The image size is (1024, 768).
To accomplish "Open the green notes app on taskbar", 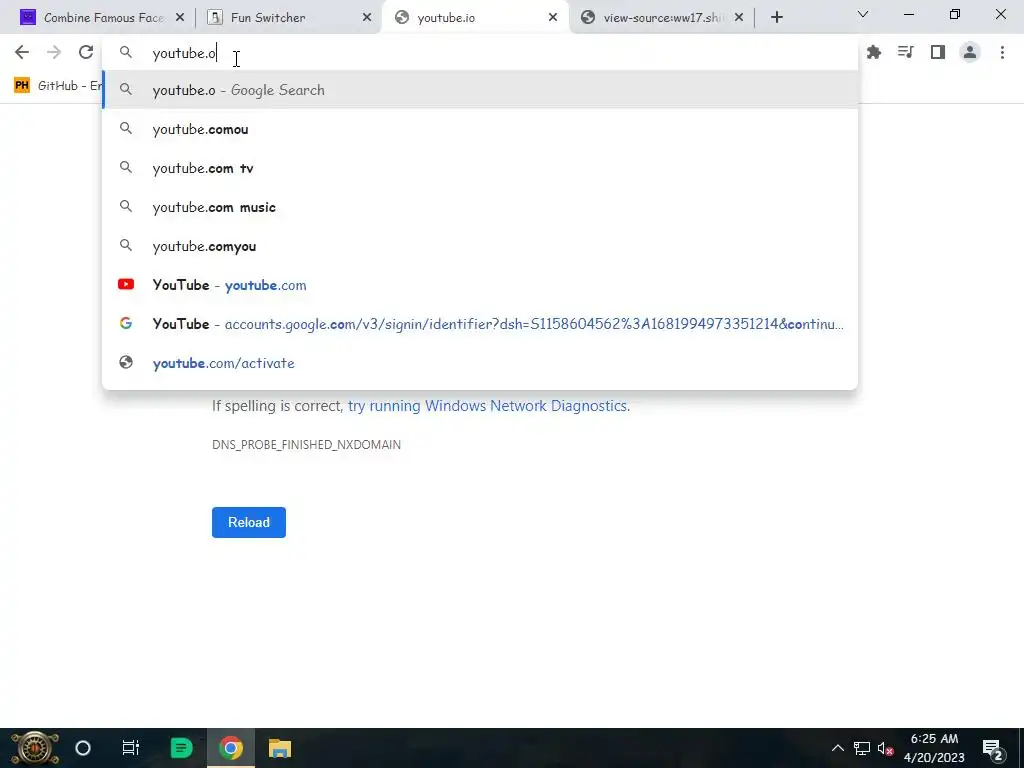I will click(x=181, y=748).
